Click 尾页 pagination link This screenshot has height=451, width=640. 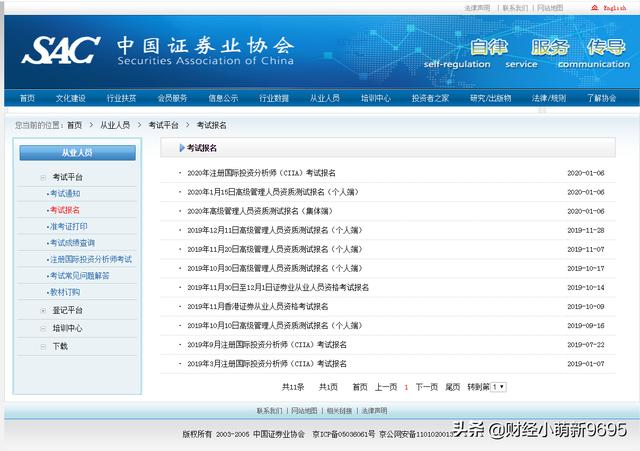coord(453,387)
